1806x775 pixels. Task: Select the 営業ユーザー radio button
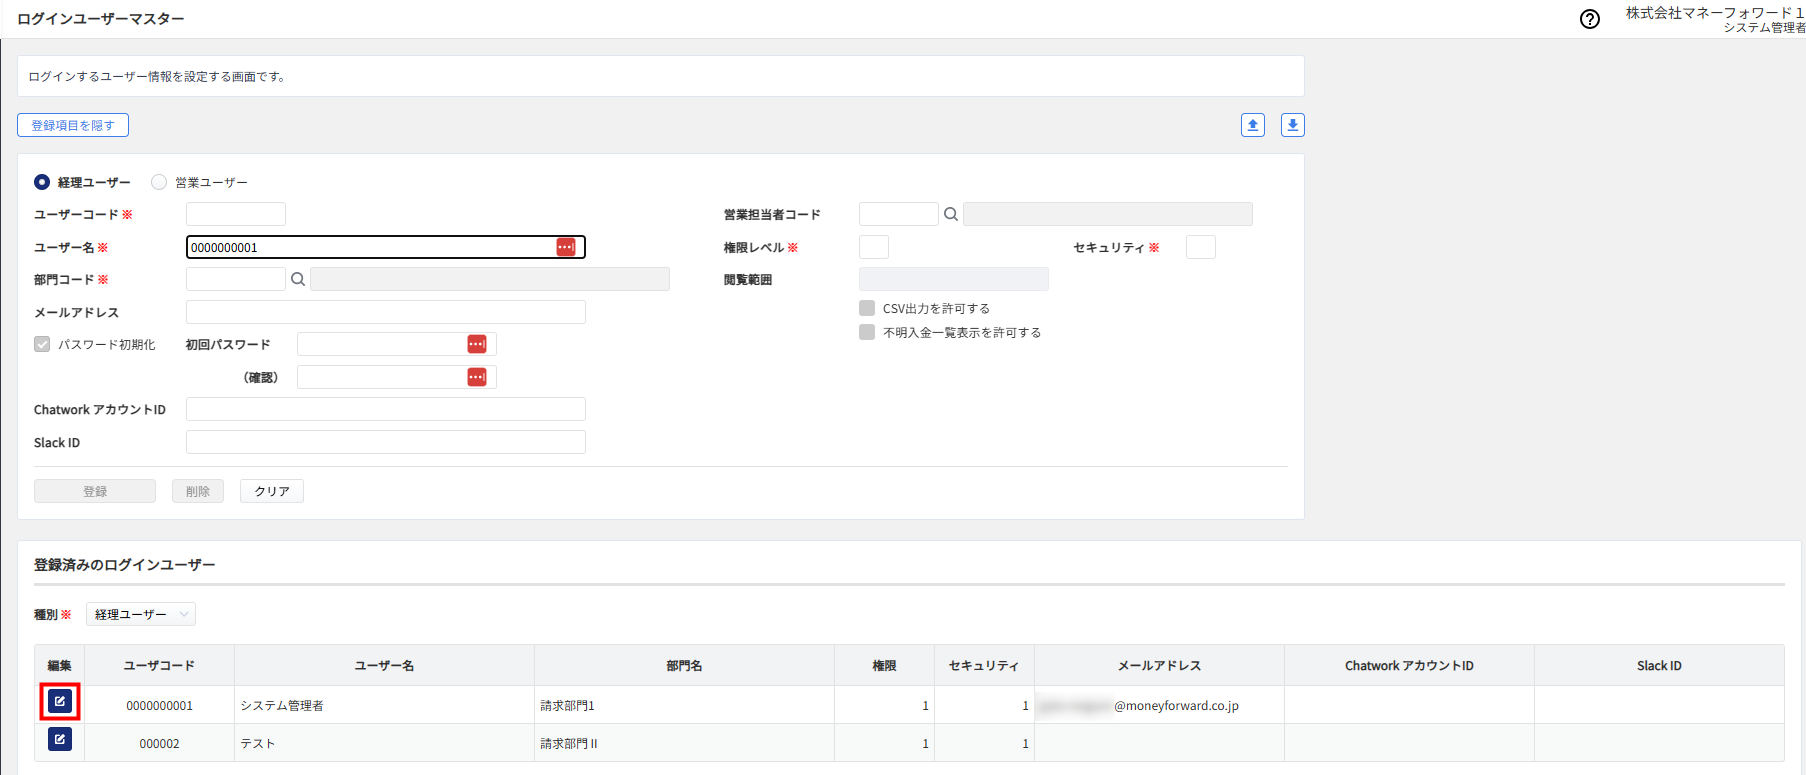(159, 182)
